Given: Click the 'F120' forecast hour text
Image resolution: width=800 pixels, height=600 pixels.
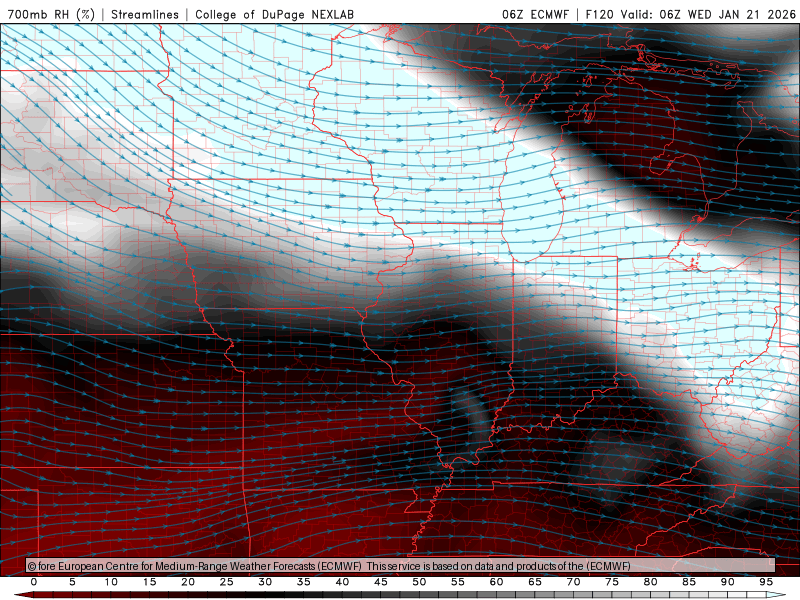Looking at the screenshot, I should (599, 14).
